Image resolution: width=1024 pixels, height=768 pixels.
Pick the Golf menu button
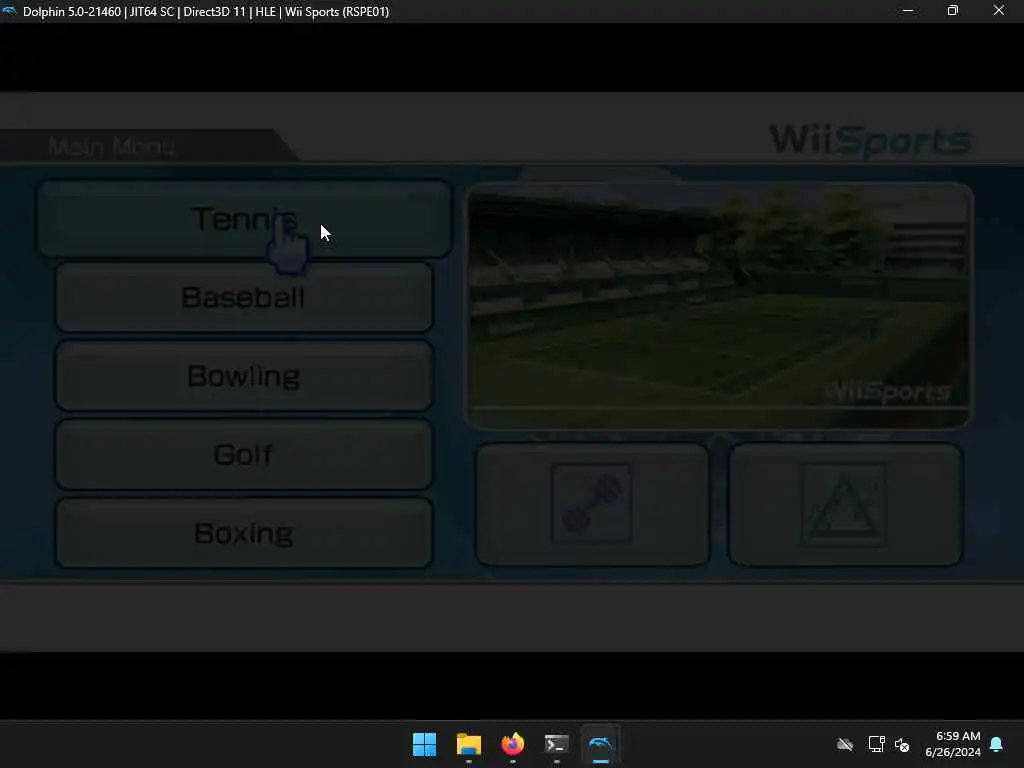[x=244, y=455]
